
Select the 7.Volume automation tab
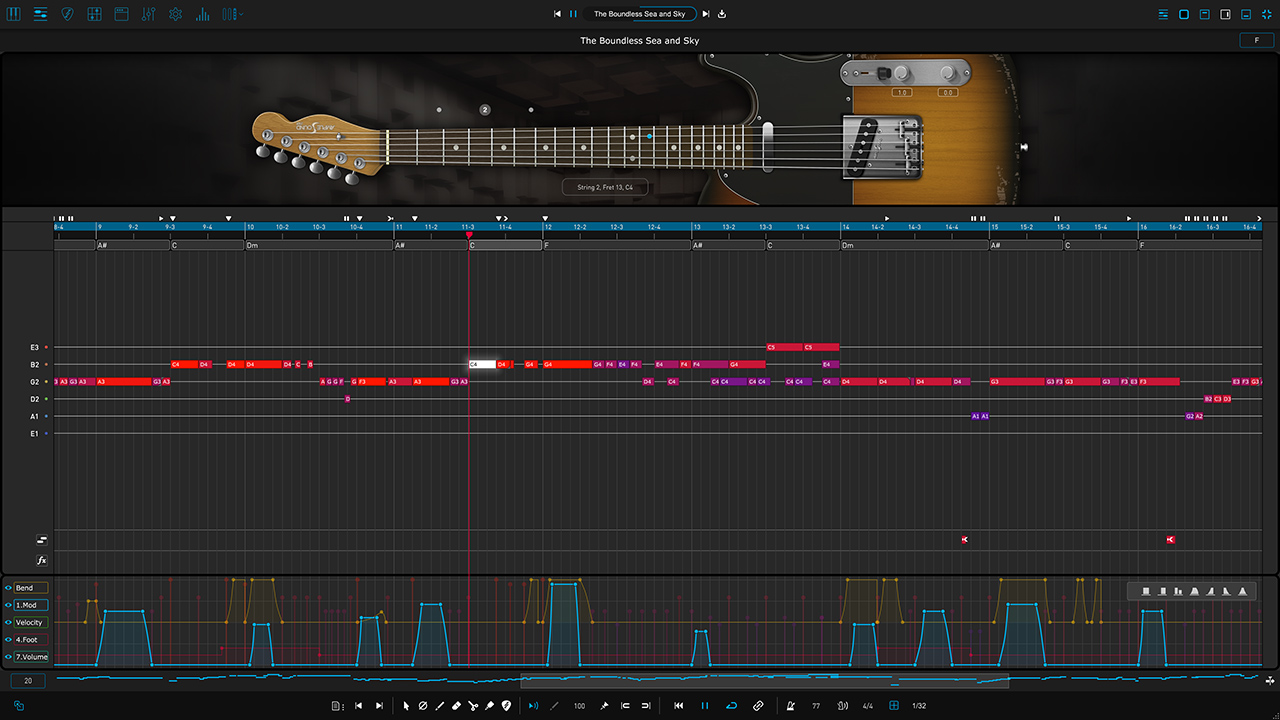[30, 656]
